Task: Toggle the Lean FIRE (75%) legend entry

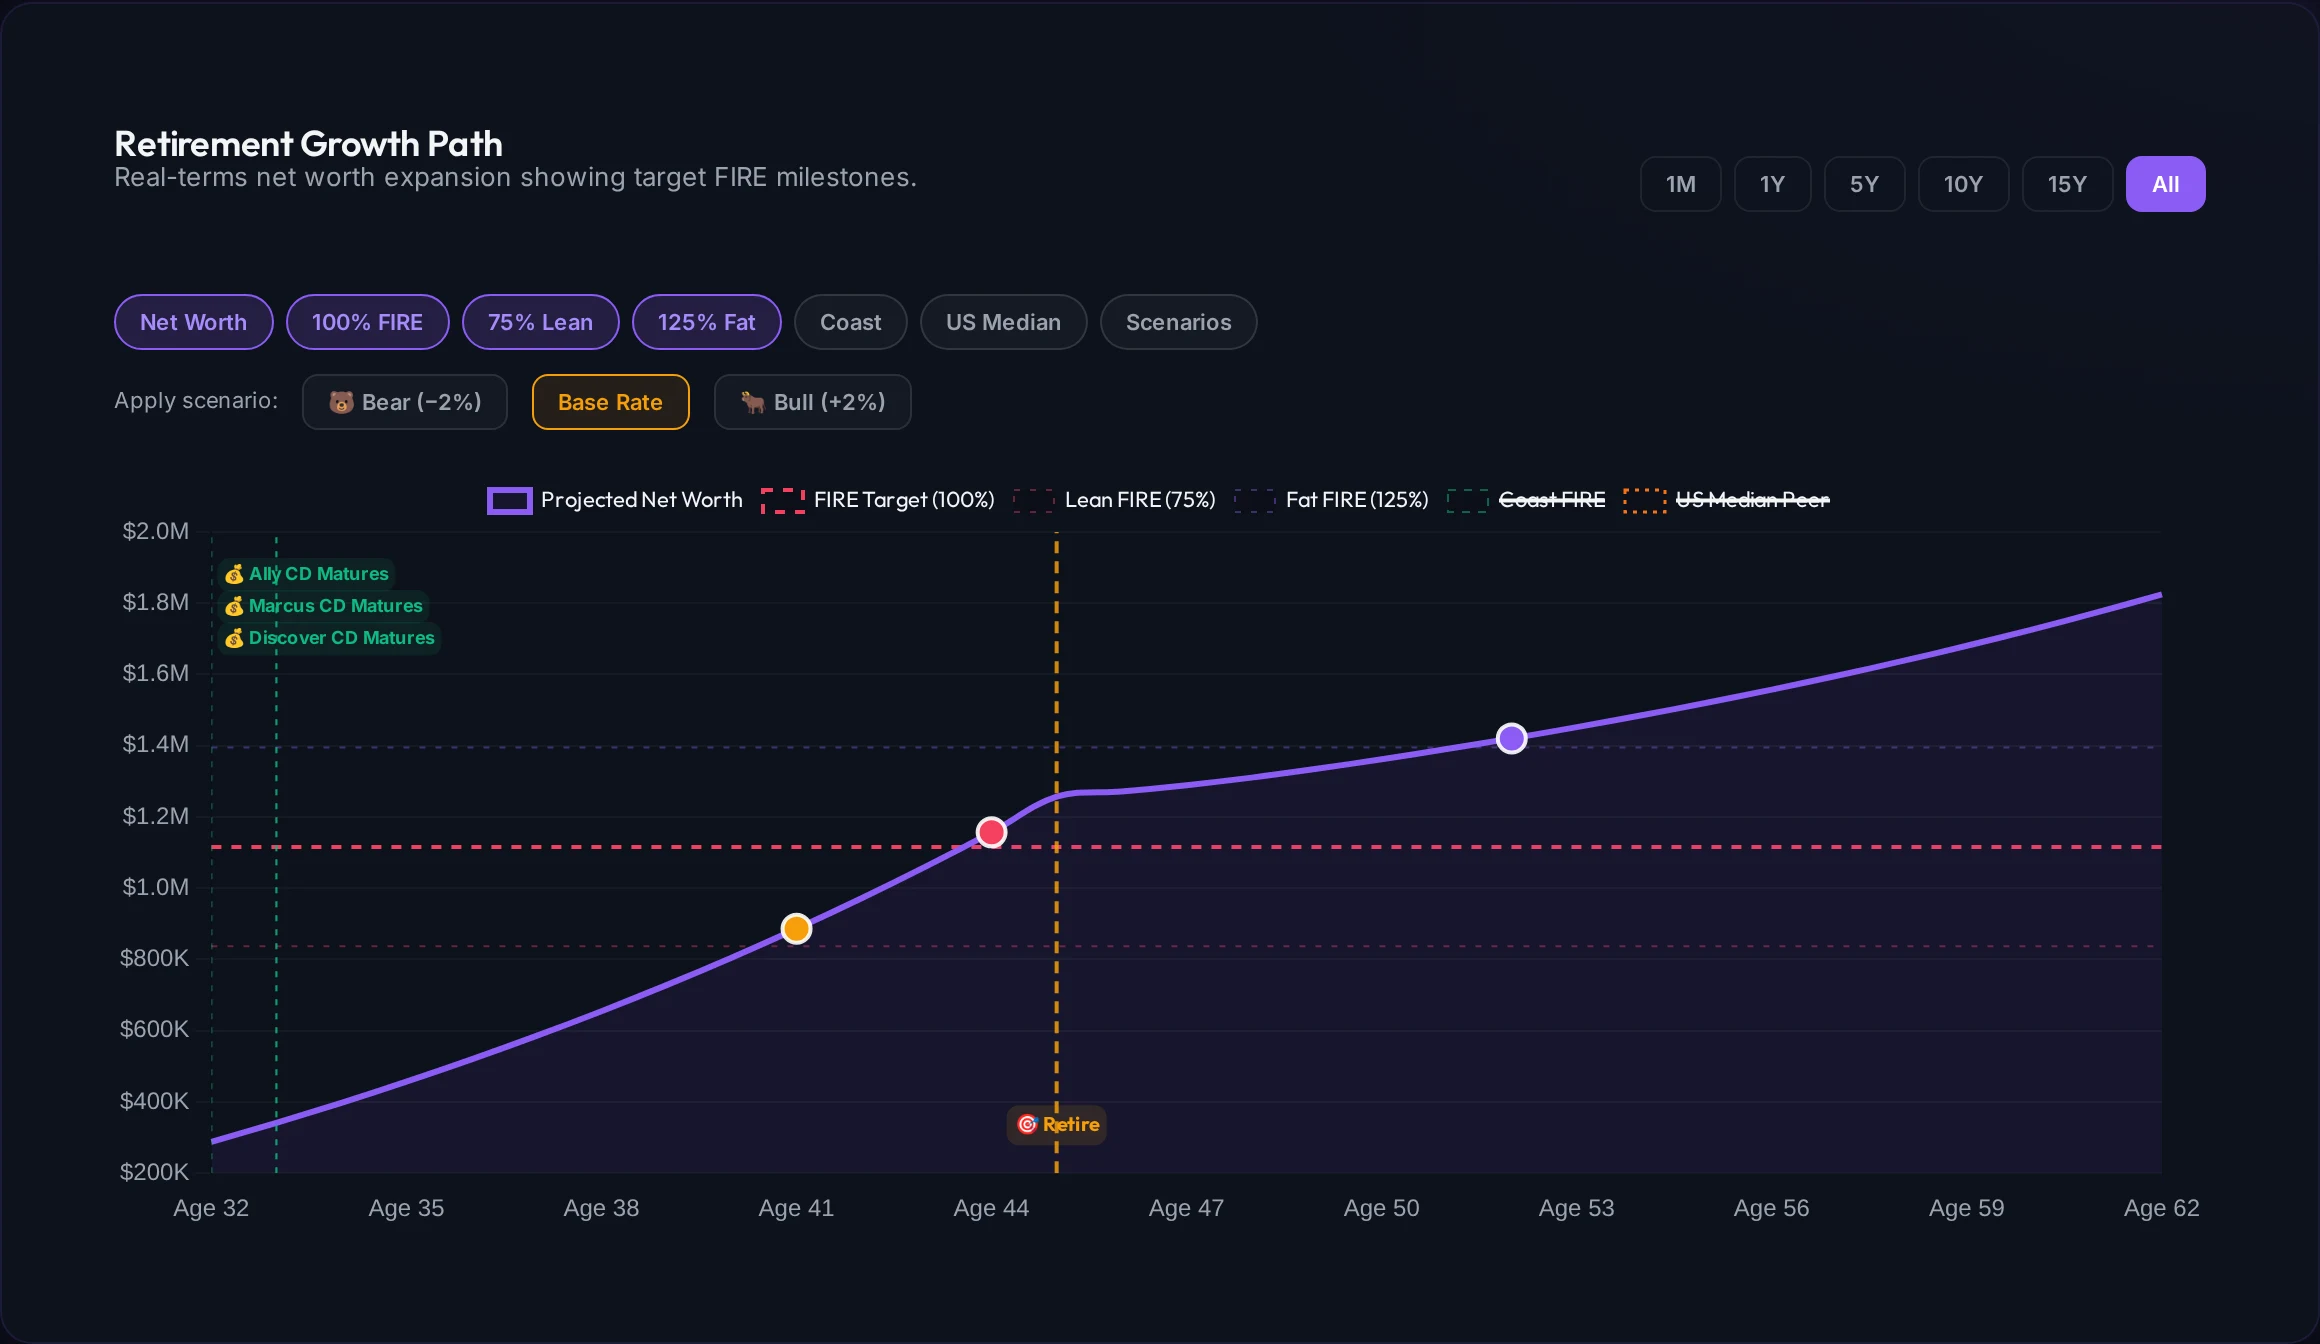Action: click(1114, 500)
